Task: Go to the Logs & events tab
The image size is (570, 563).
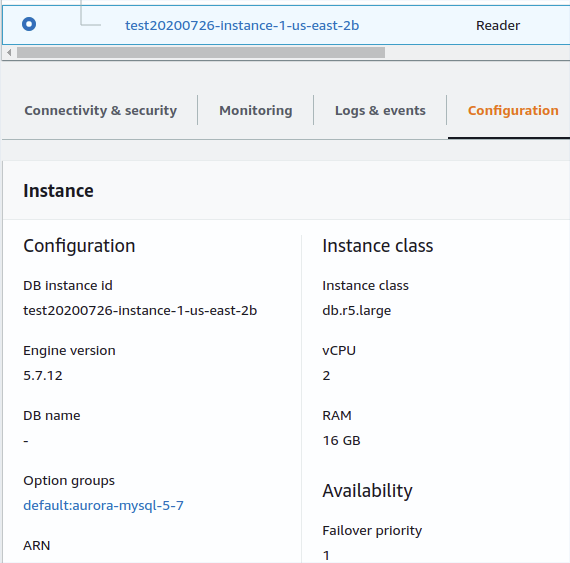Action: tap(380, 110)
